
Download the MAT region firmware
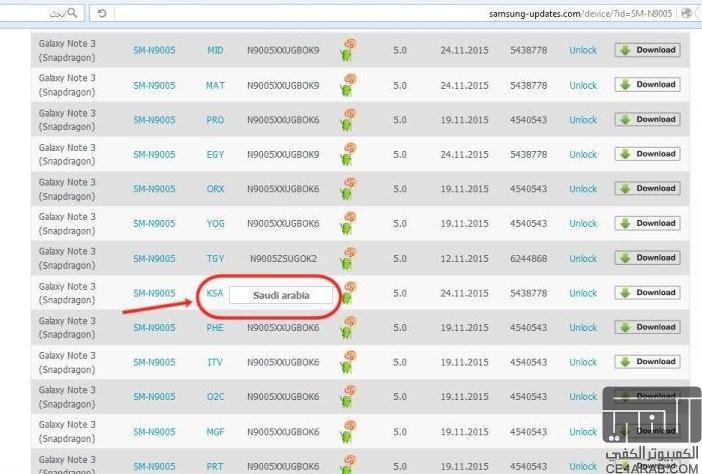point(647,84)
